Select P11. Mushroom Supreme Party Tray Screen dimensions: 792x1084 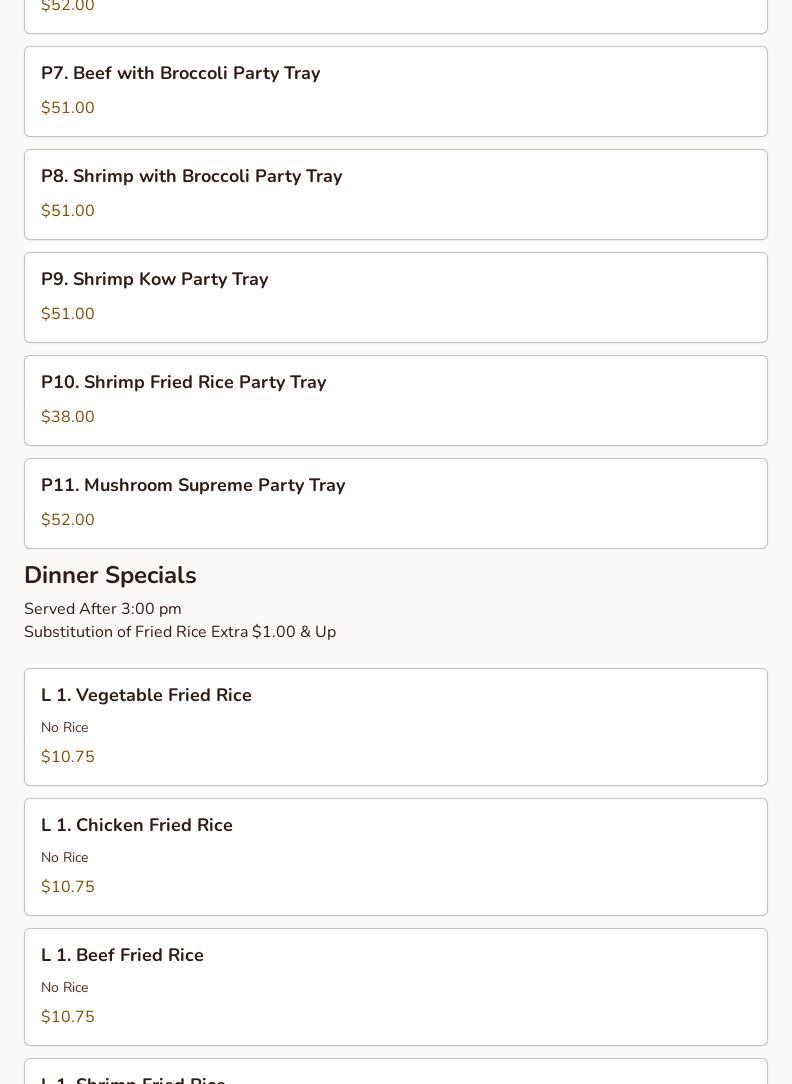pos(193,486)
